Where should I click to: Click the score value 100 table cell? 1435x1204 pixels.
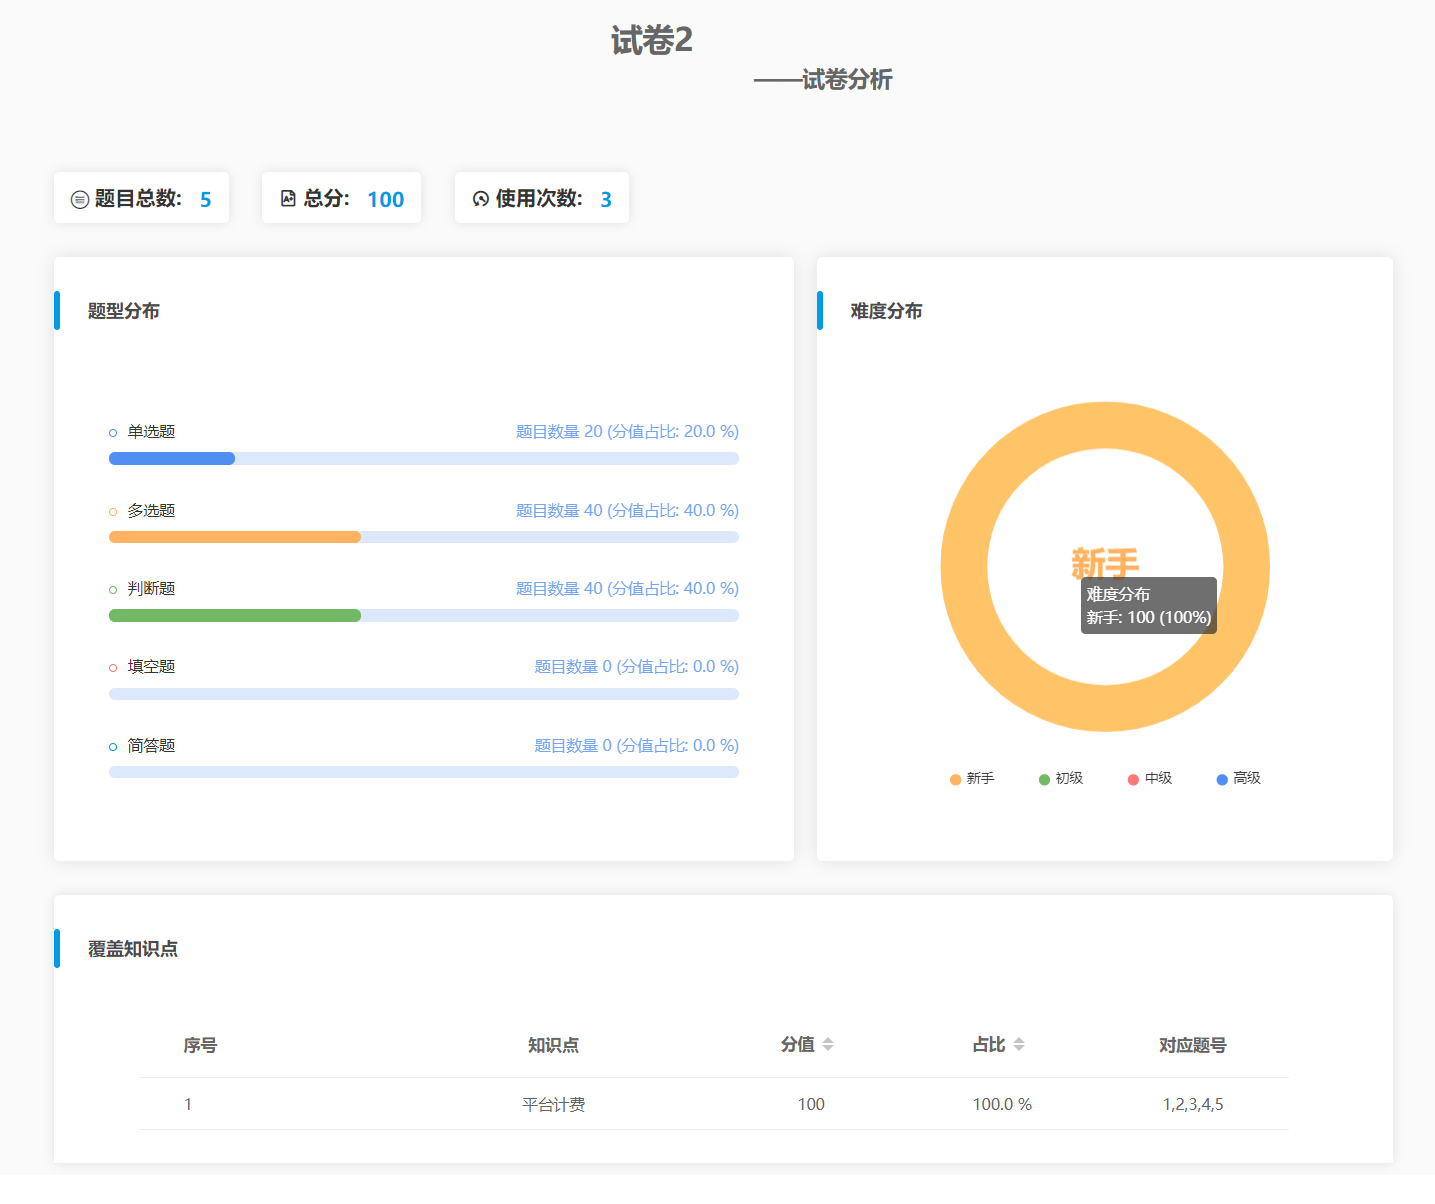(811, 1104)
